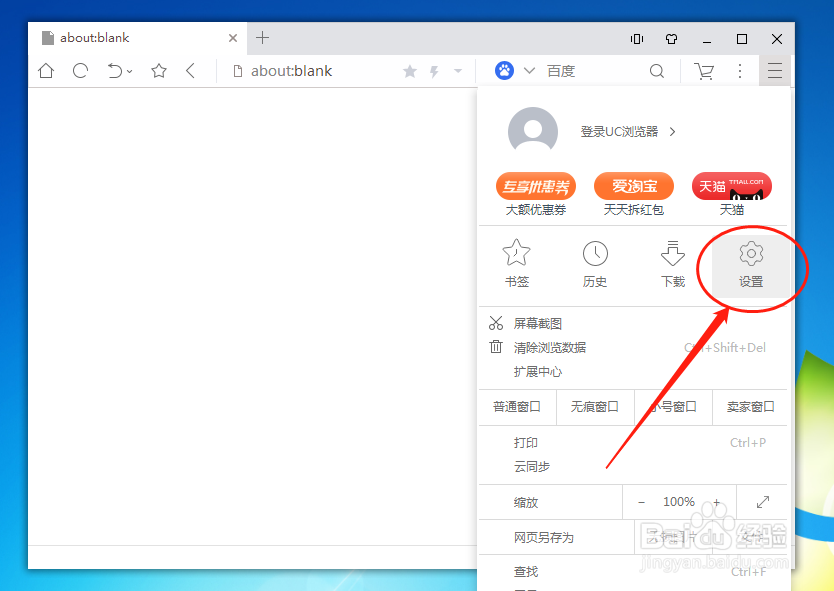This screenshot has width=834, height=591.
Task: Click the user avatar picture
Action: pyautogui.click(x=532, y=131)
